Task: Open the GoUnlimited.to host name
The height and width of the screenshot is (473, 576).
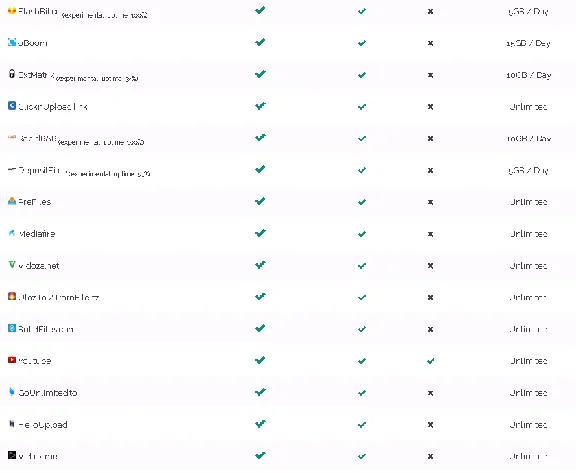Action: pyautogui.click(x=48, y=393)
